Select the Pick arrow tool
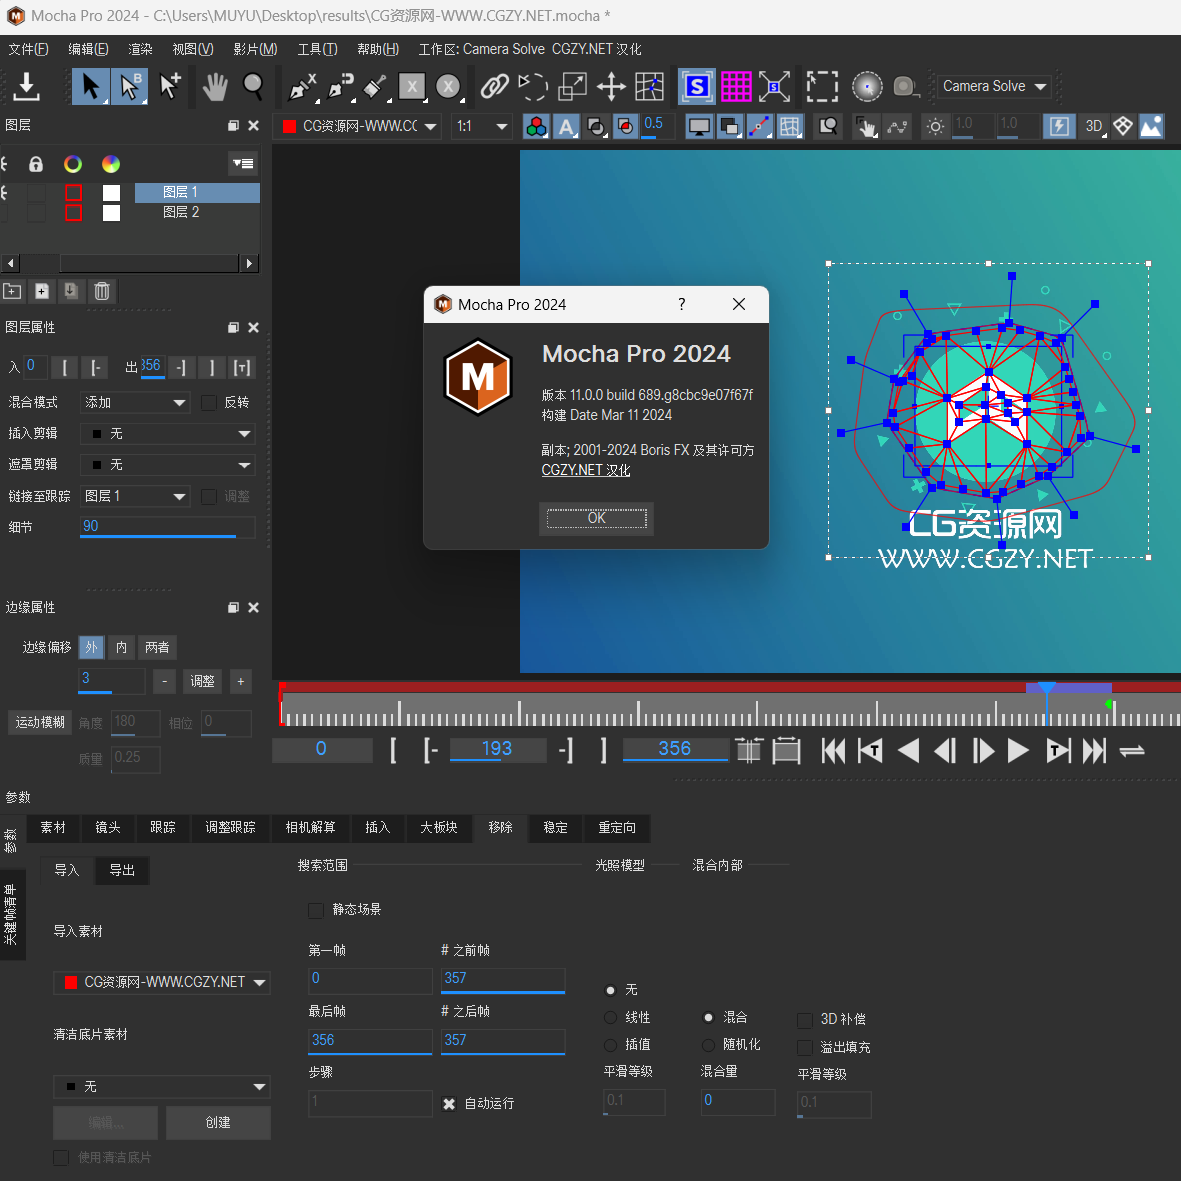 90,87
